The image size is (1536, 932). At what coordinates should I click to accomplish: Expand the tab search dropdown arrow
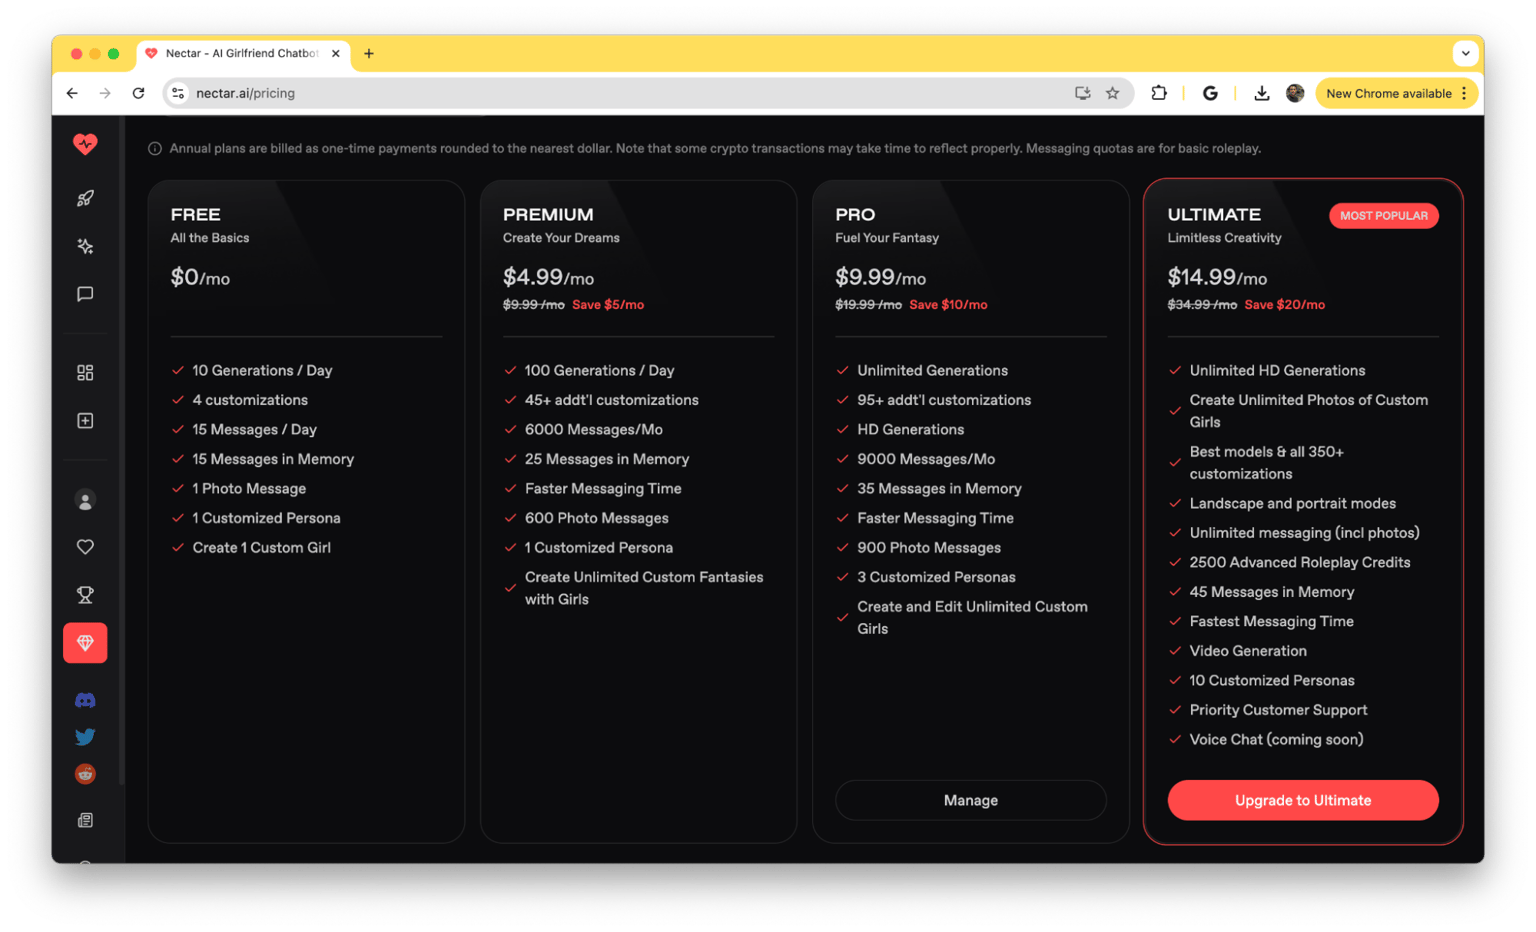[1465, 54]
